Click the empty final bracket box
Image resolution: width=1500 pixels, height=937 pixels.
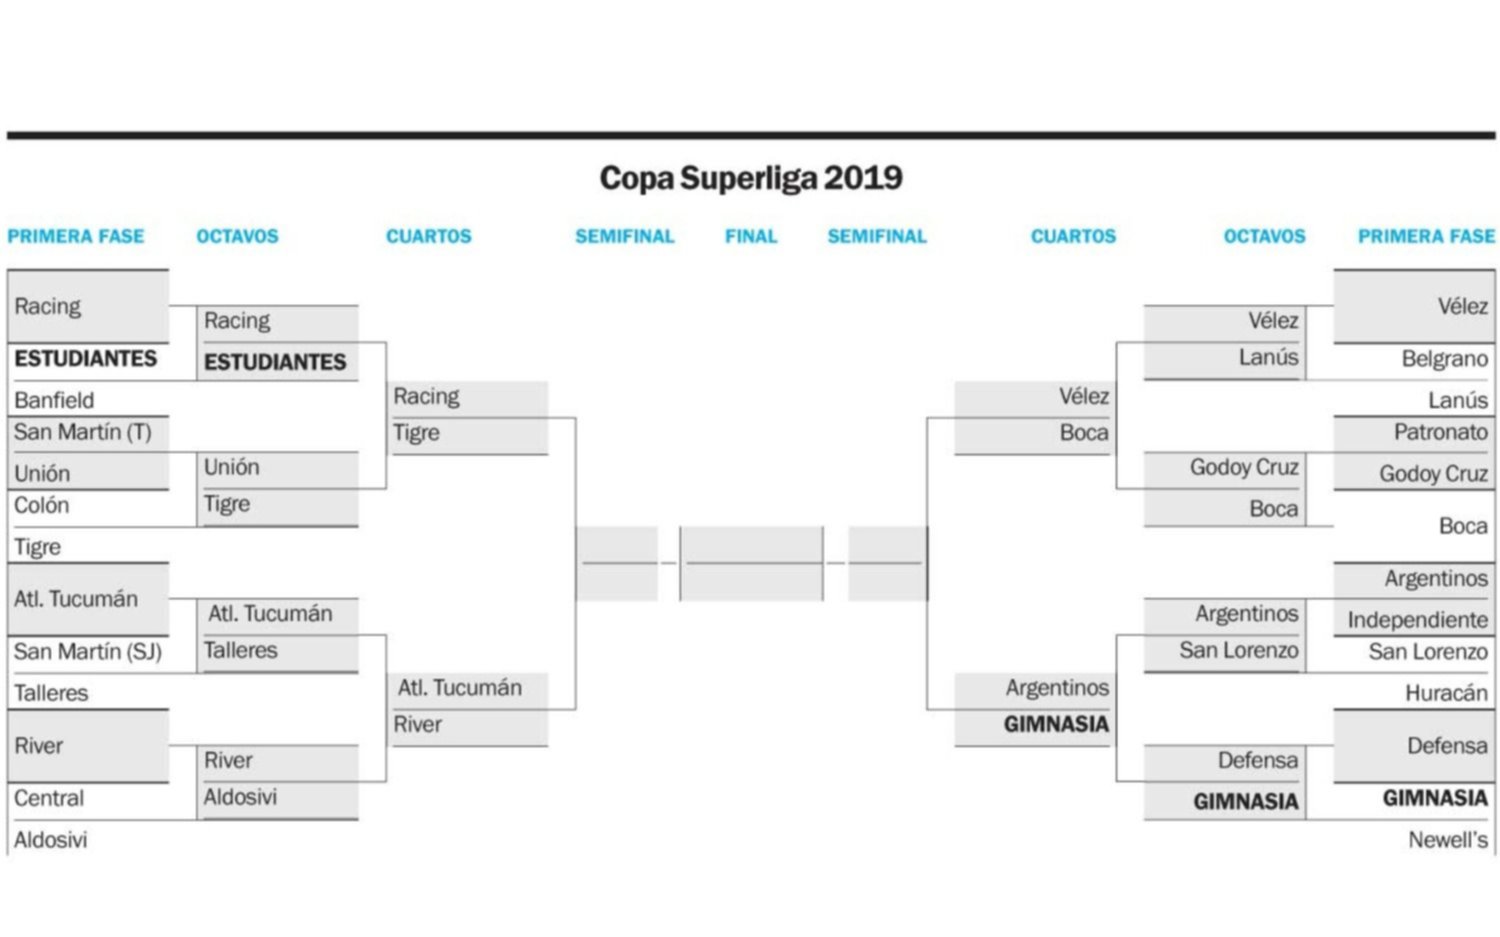point(751,563)
